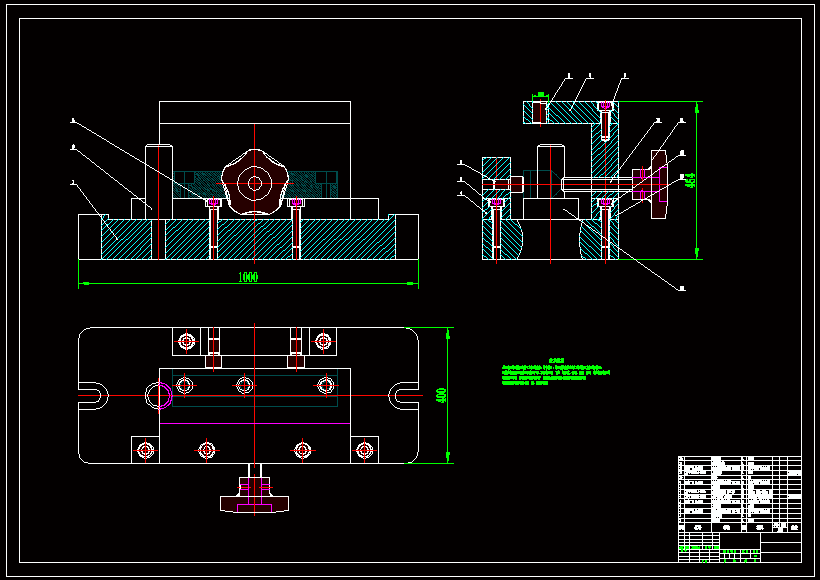Select the right U-shaped slot in base plate
The height and width of the screenshot is (580, 820).
(x=404, y=395)
